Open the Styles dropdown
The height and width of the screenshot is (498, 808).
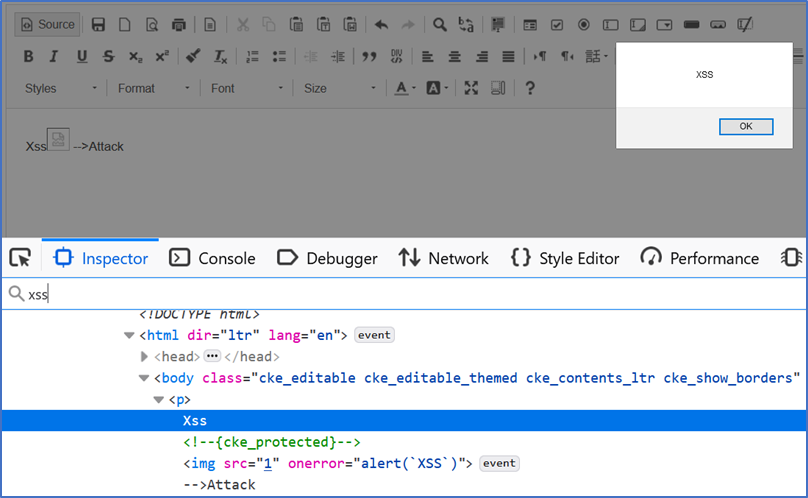pos(61,89)
